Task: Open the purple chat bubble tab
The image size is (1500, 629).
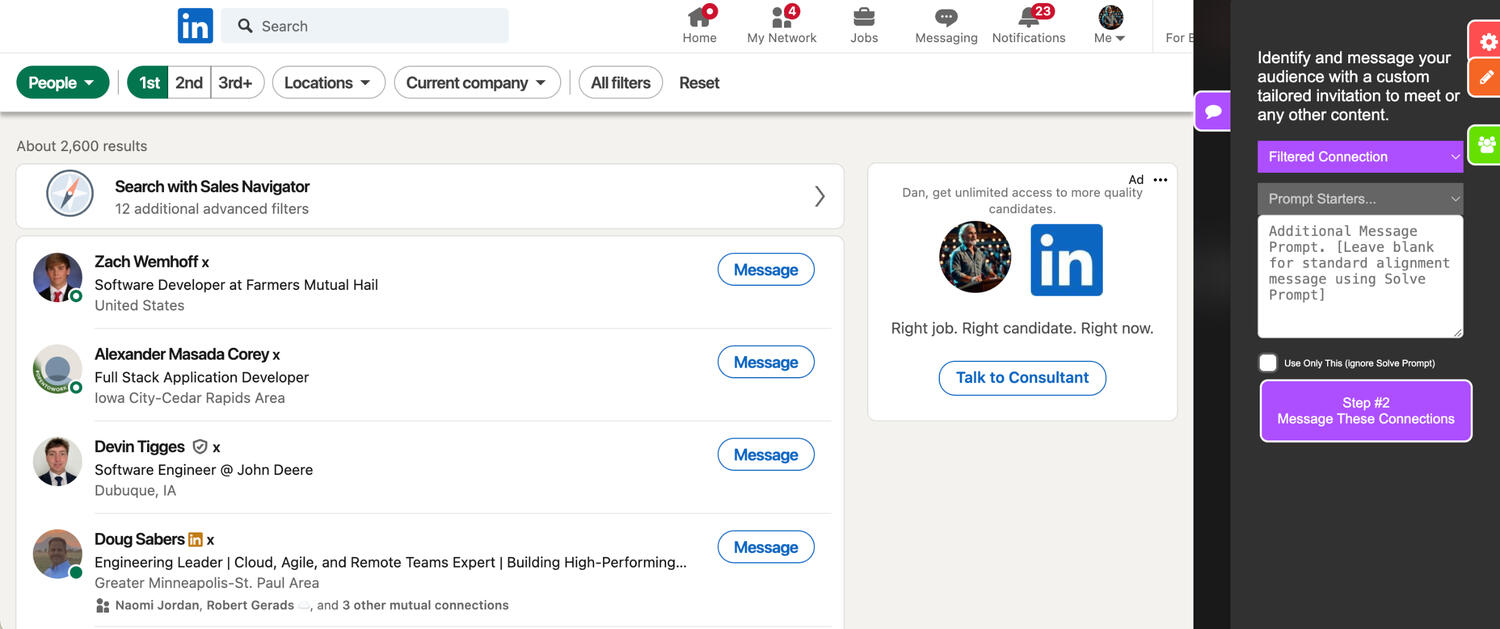Action: coord(1213,111)
